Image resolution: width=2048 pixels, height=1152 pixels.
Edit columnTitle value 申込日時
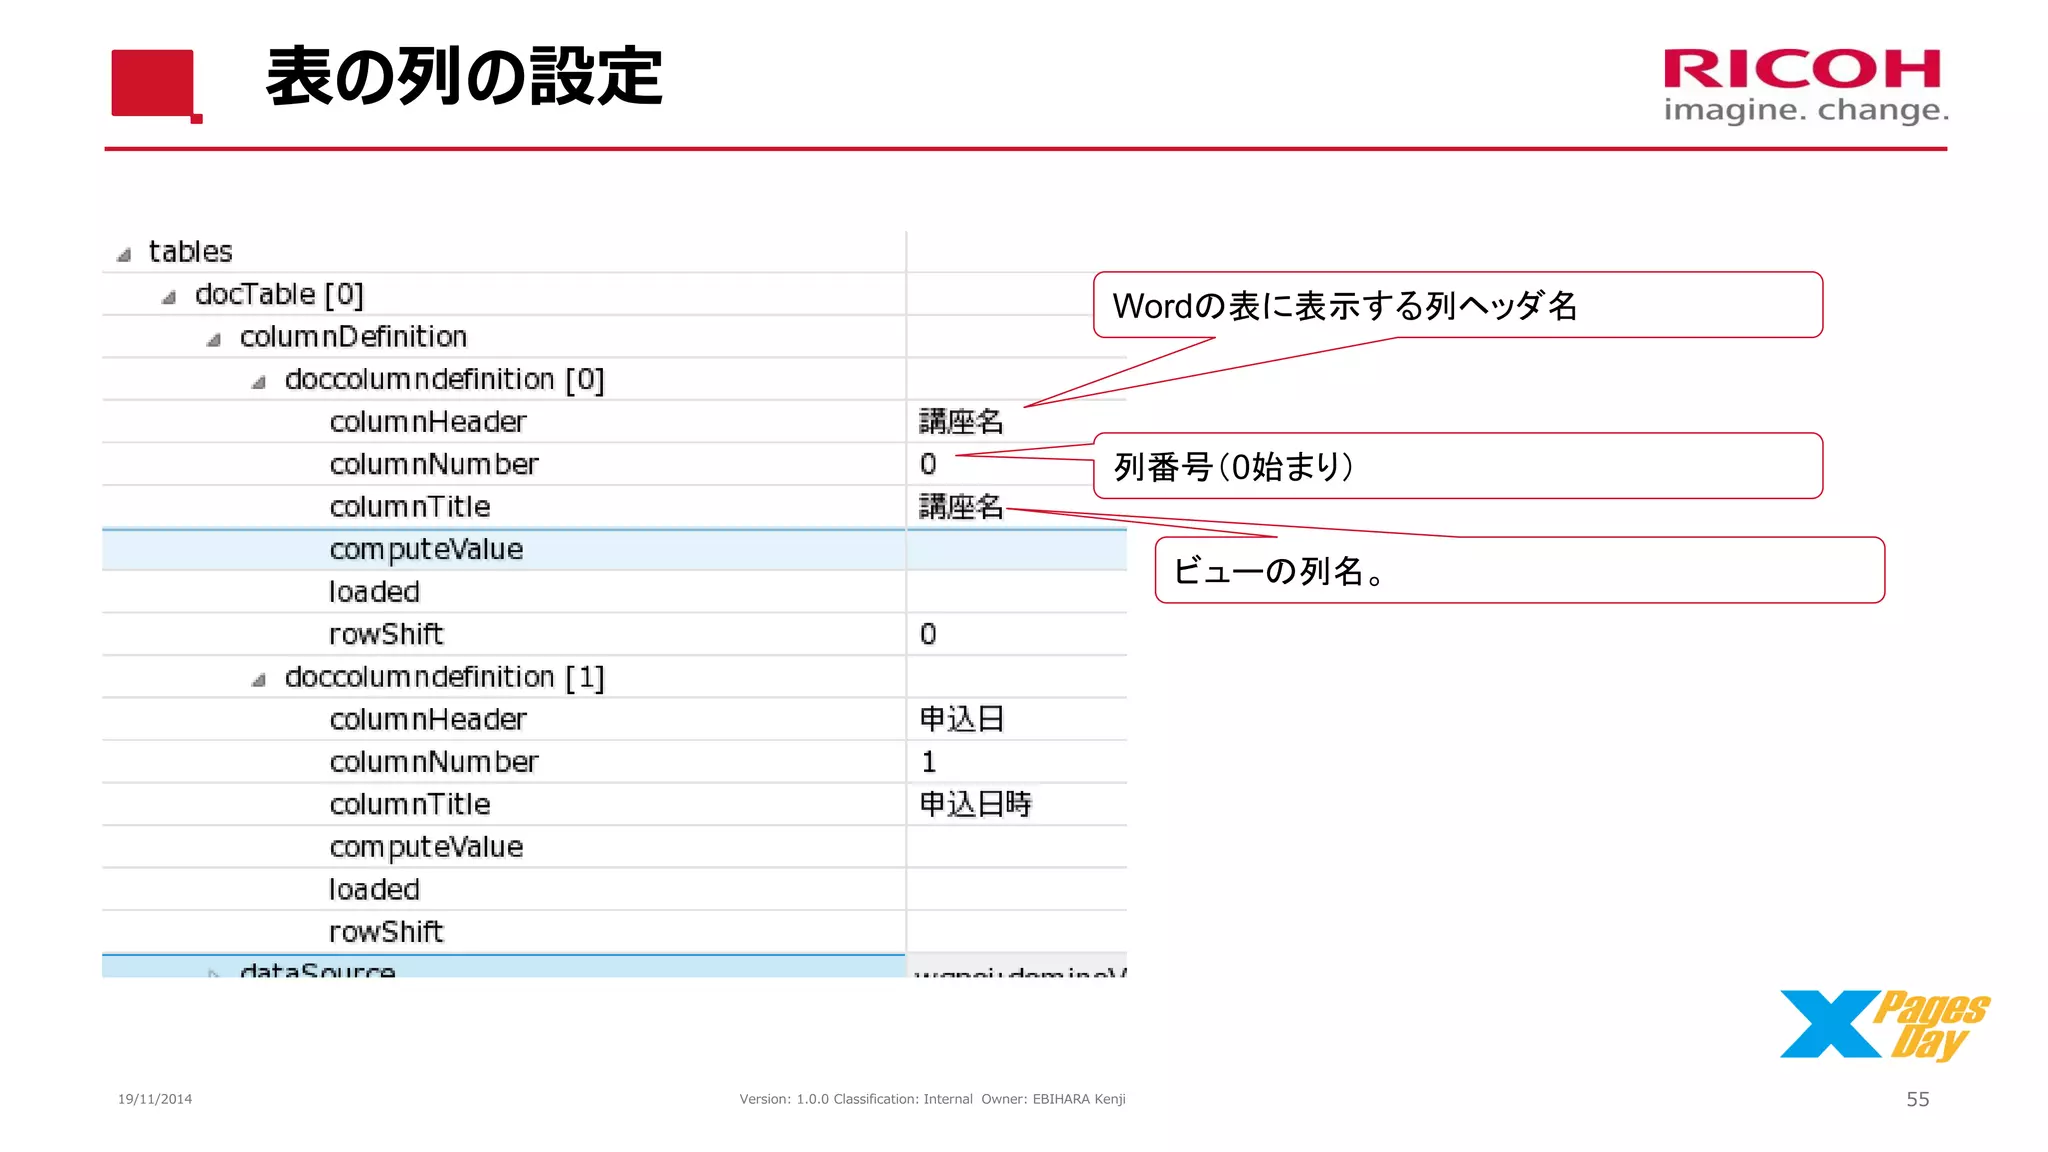click(975, 804)
